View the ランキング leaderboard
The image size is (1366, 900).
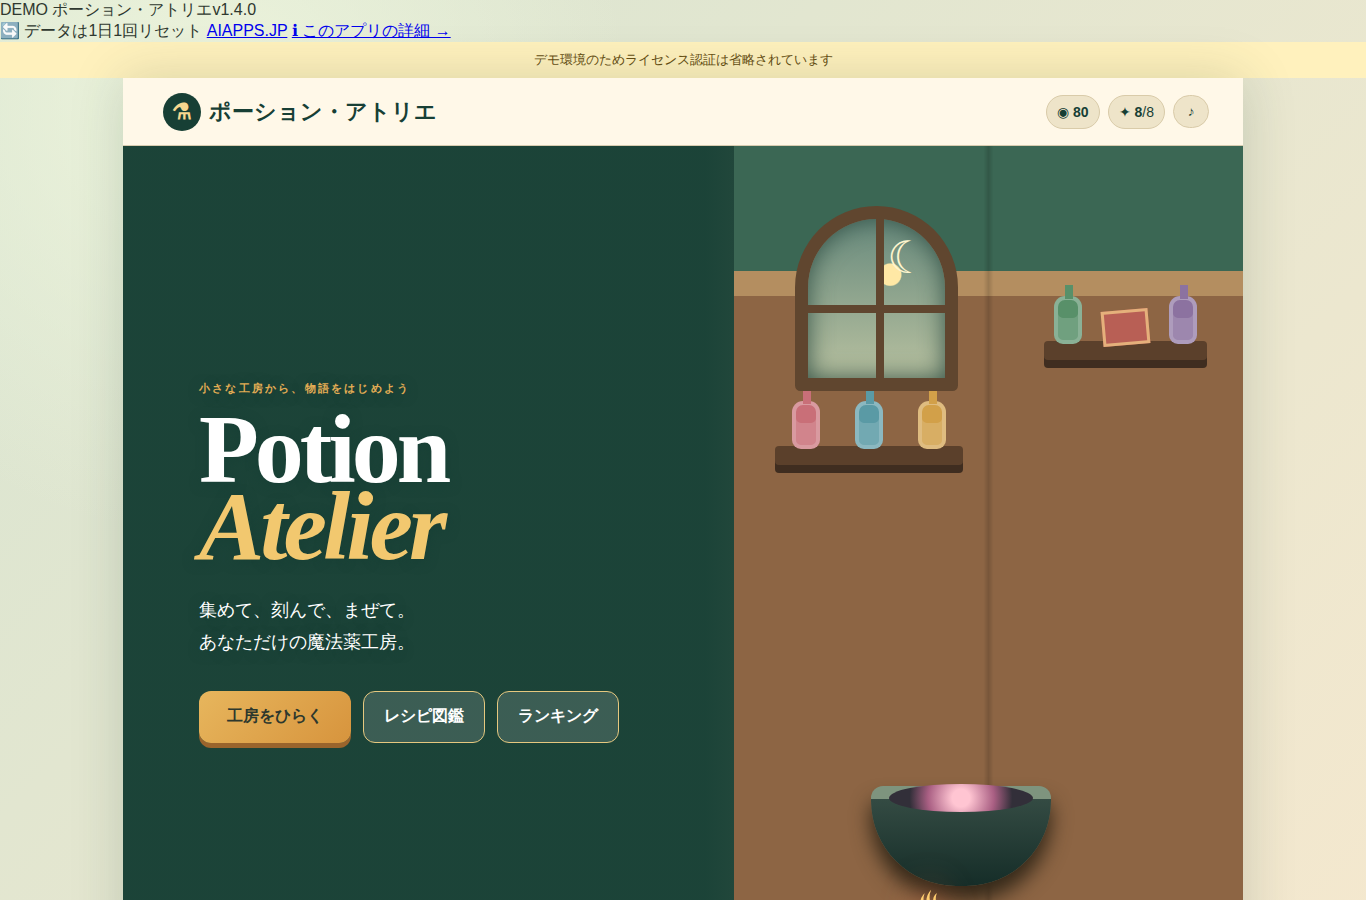point(558,717)
